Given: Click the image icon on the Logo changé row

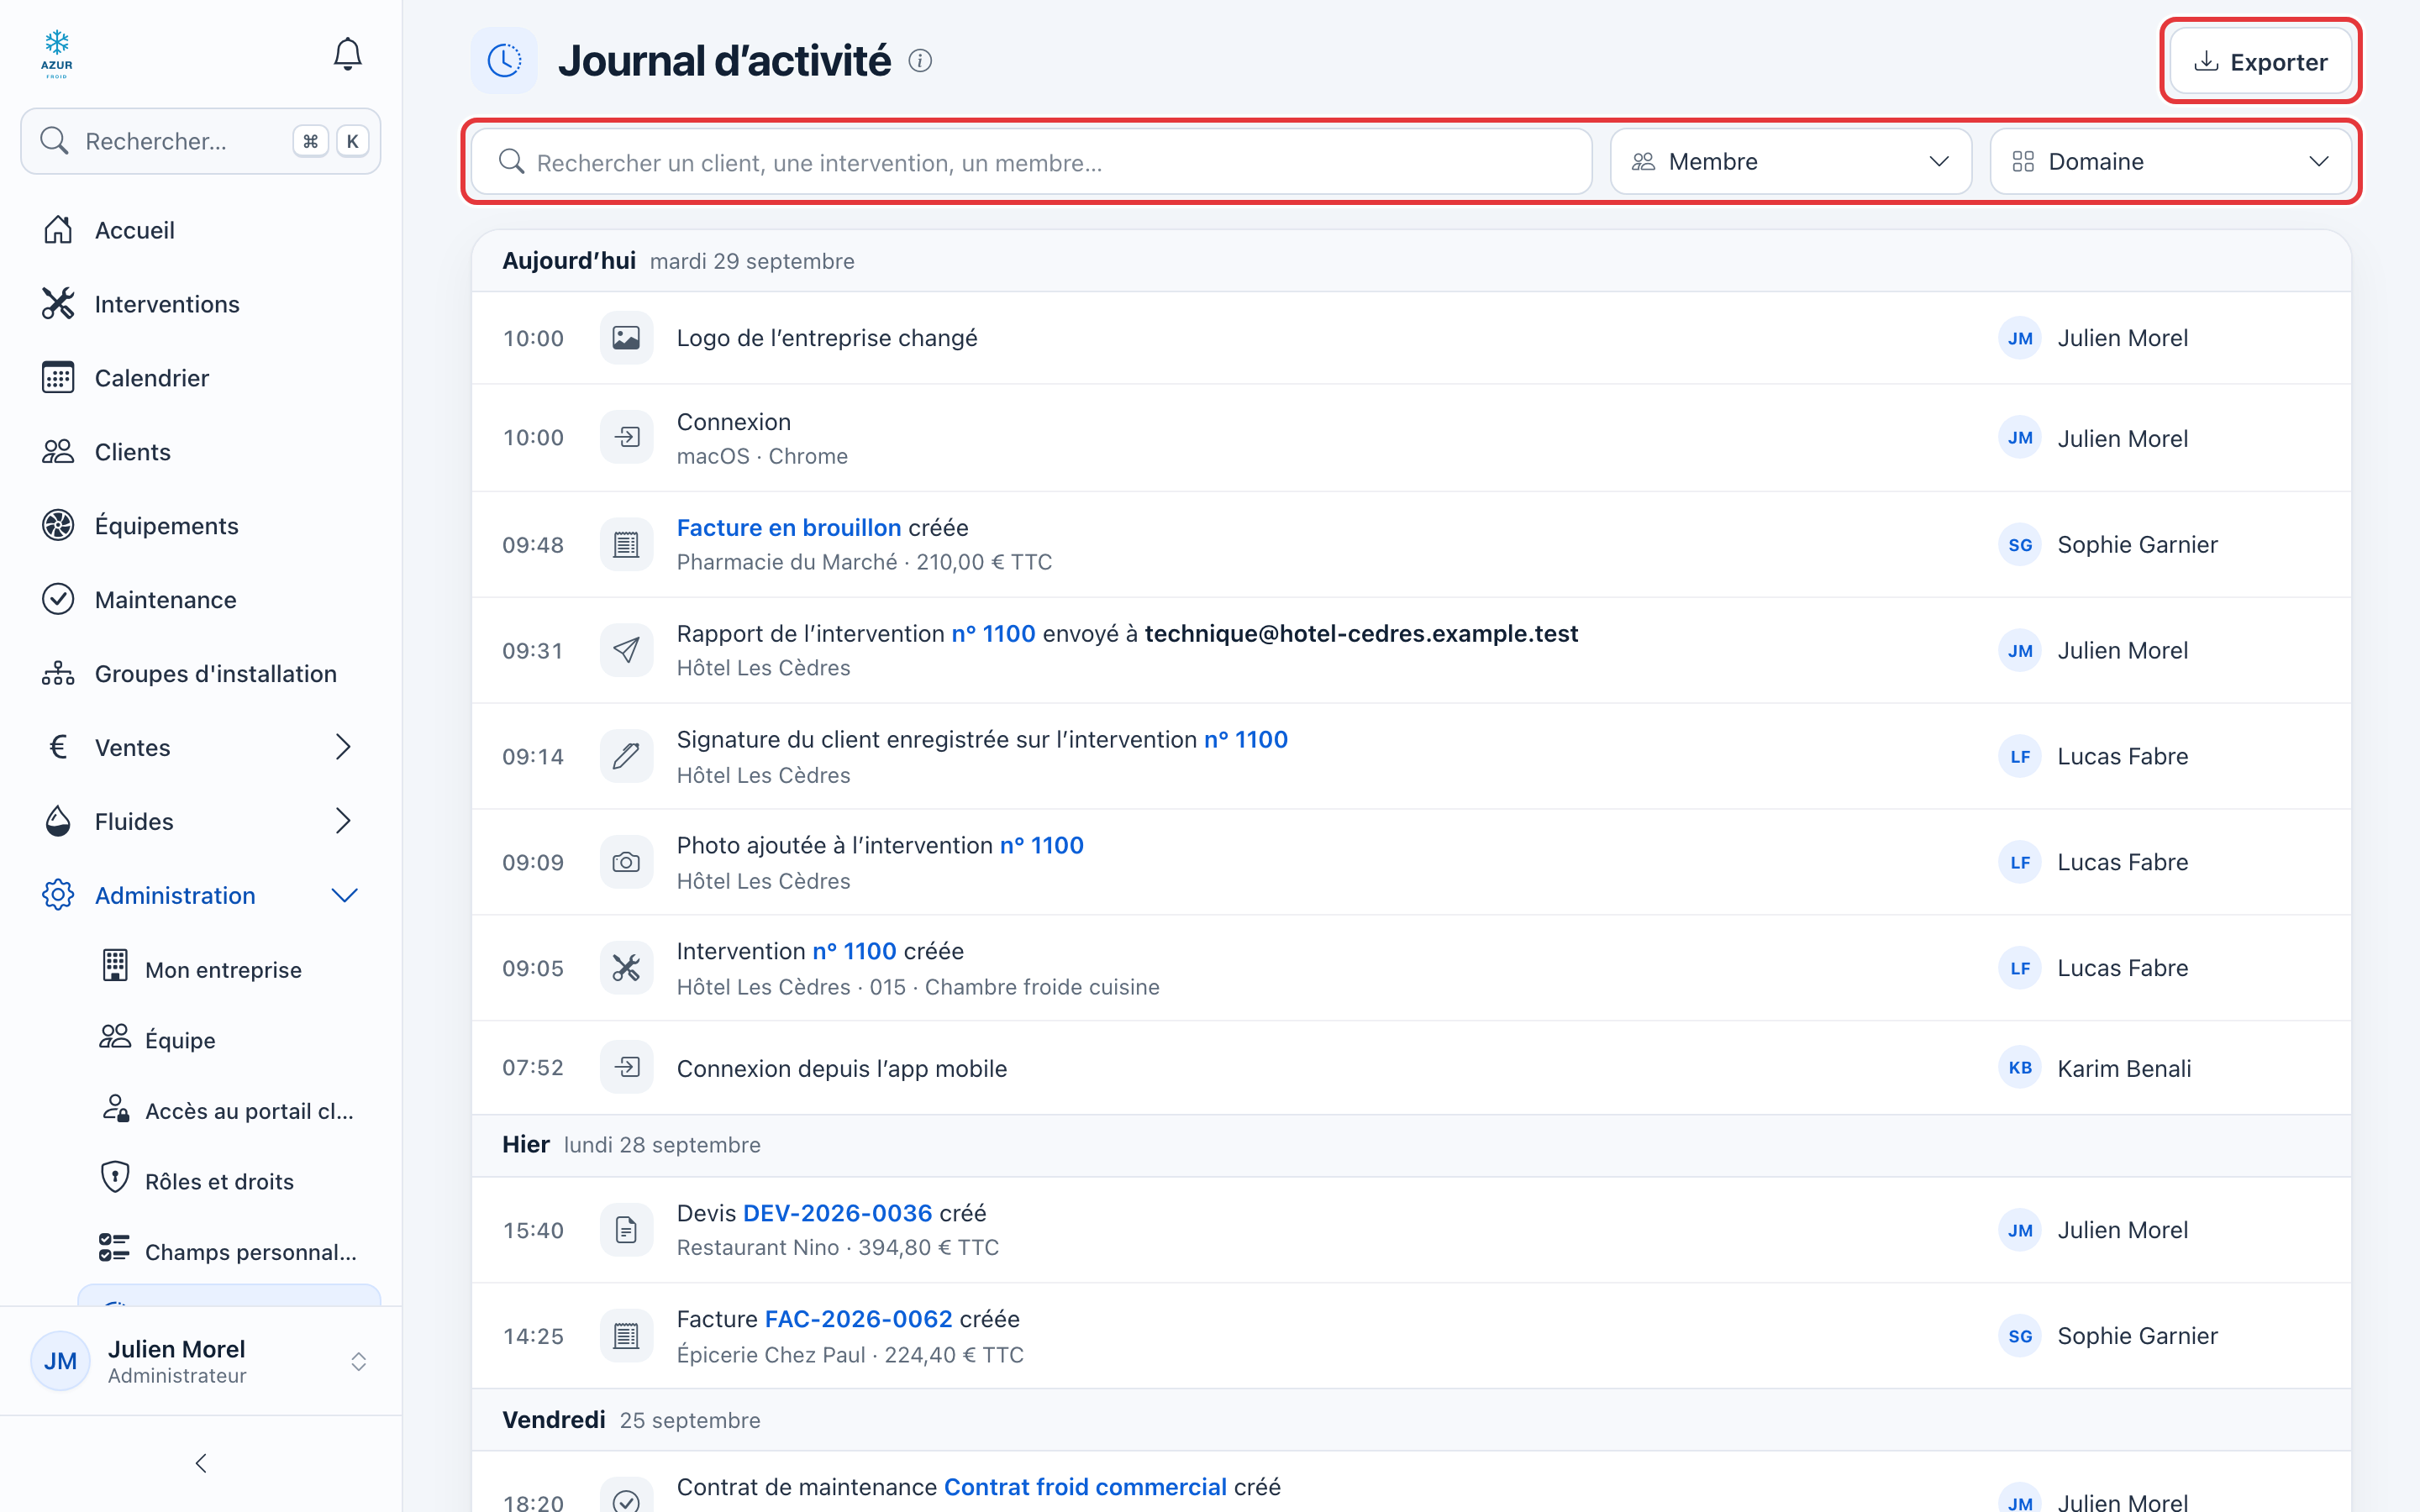Looking at the screenshot, I should click(x=626, y=338).
